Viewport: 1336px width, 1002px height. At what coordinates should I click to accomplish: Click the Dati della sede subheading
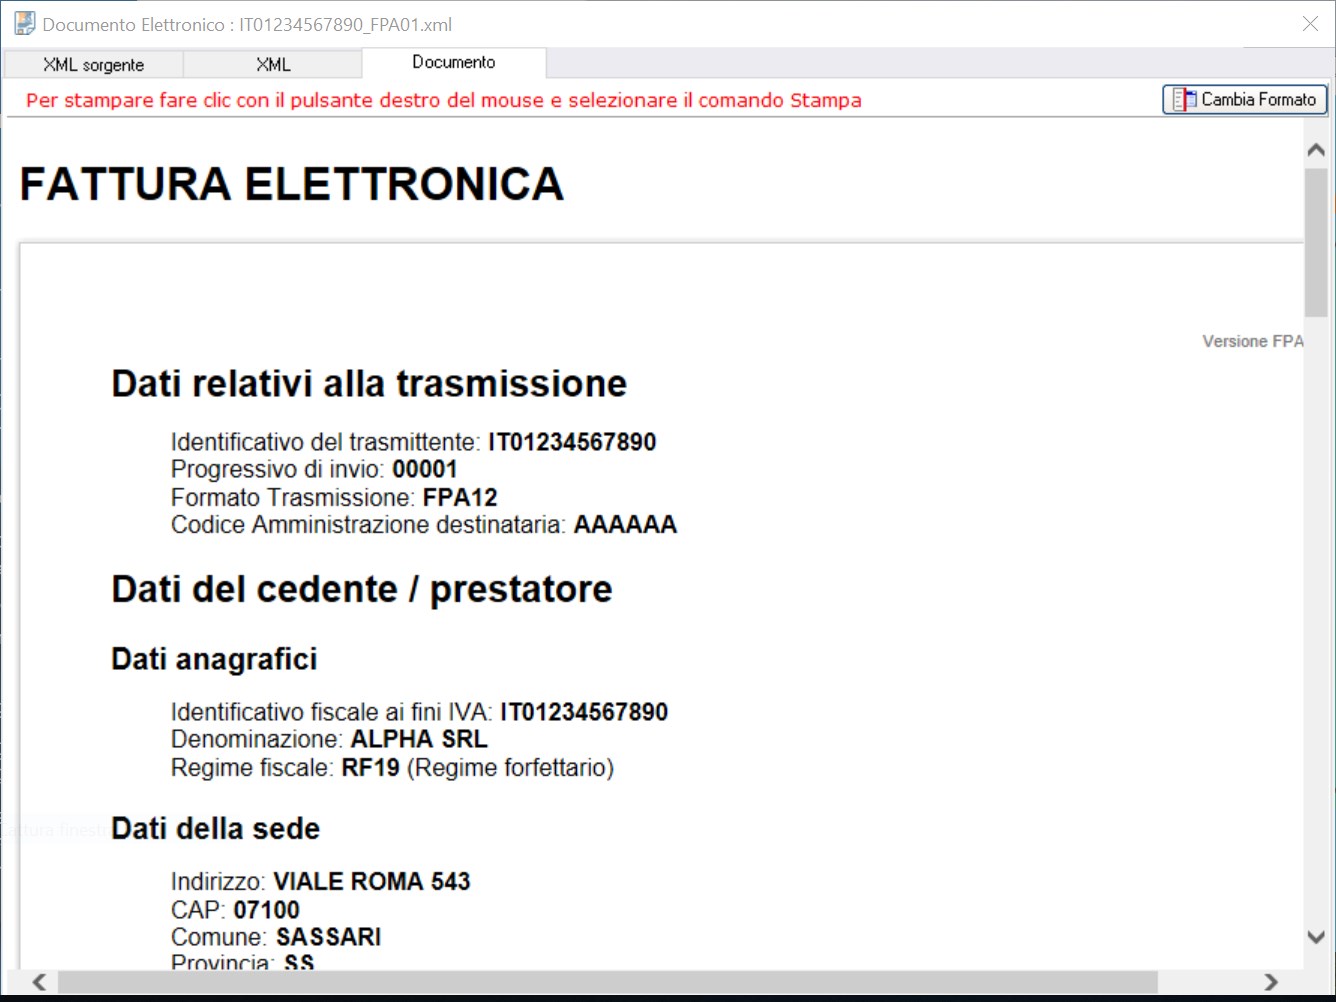coord(215,828)
